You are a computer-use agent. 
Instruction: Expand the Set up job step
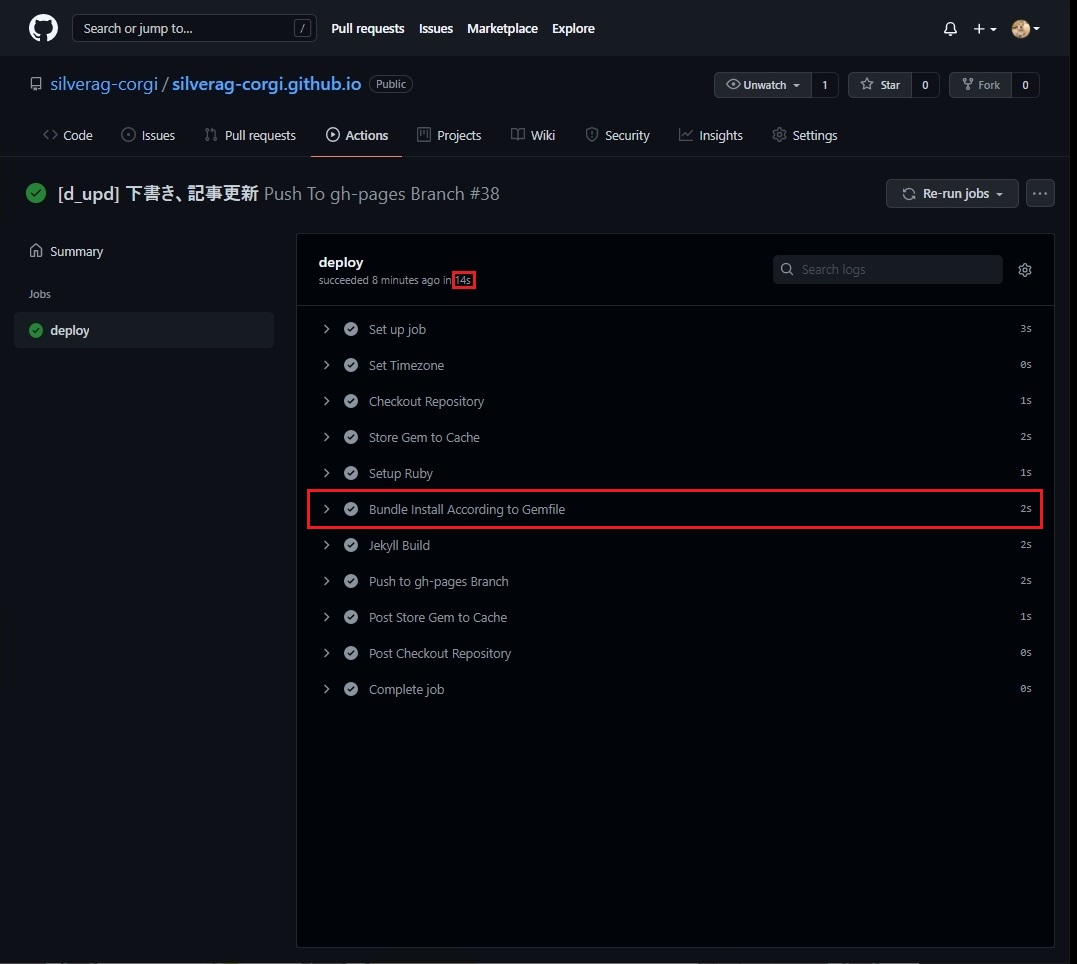point(326,329)
